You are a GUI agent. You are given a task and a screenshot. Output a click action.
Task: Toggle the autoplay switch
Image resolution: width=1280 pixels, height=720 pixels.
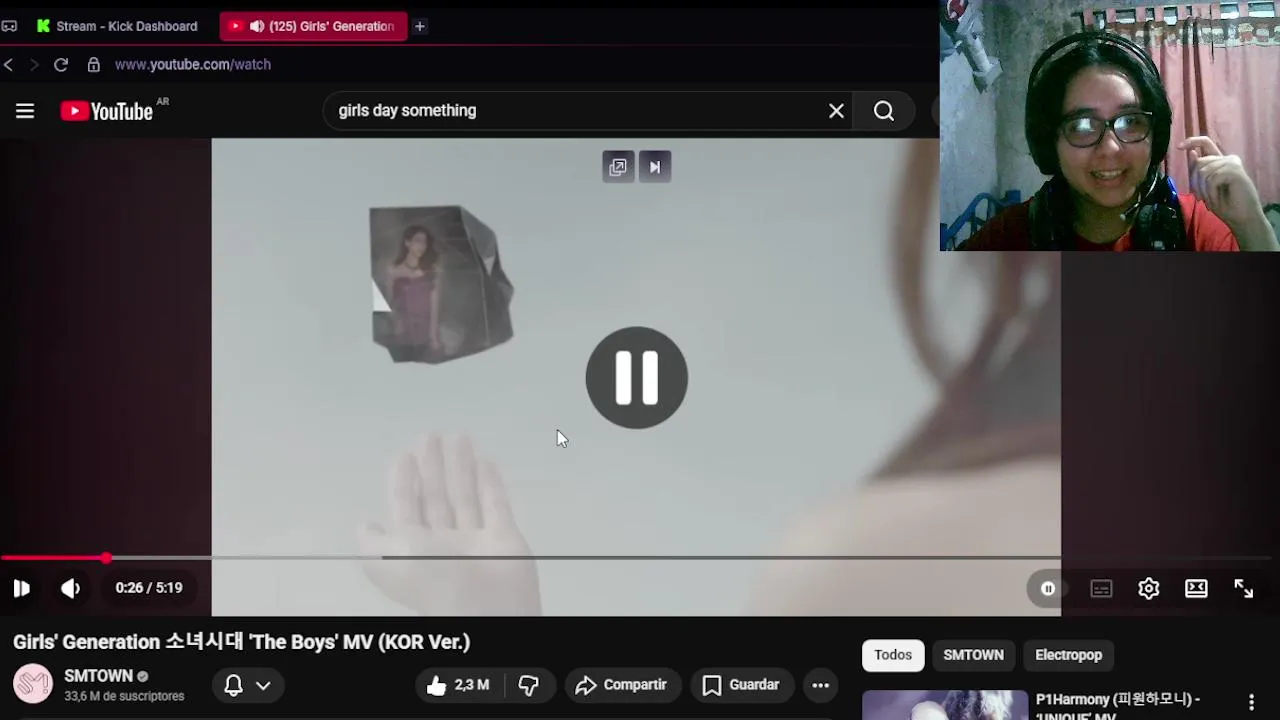tap(1048, 589)
